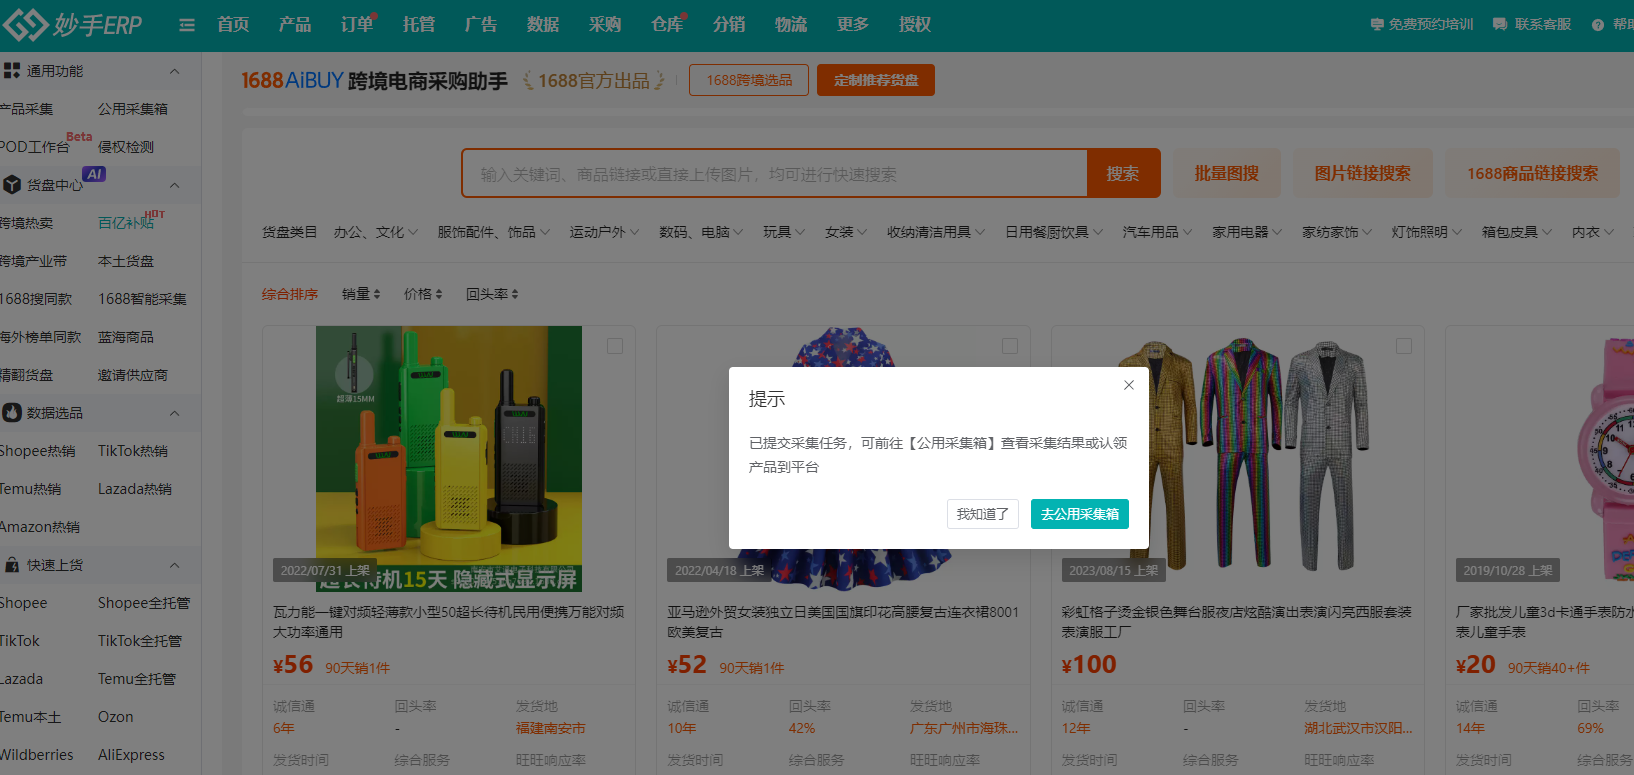Select the walkie-talkie product checkbox
Screen dimensions: 1634x775
point(615,346)
